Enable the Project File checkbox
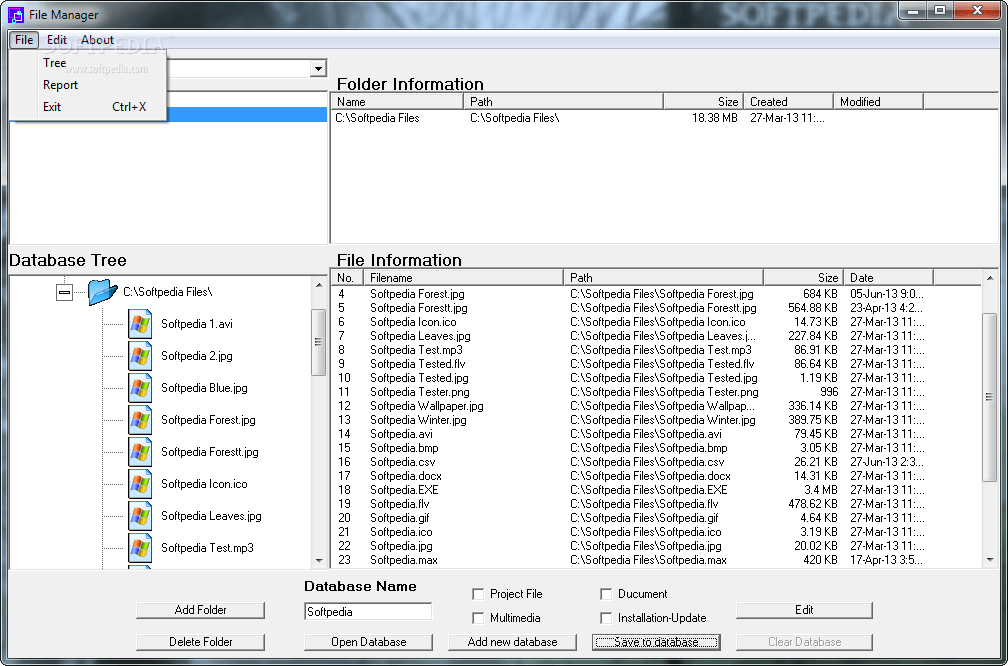Image resolution: width=1008 pixels, height=666 pixels. pyautogui.click(x=478, y=594)
